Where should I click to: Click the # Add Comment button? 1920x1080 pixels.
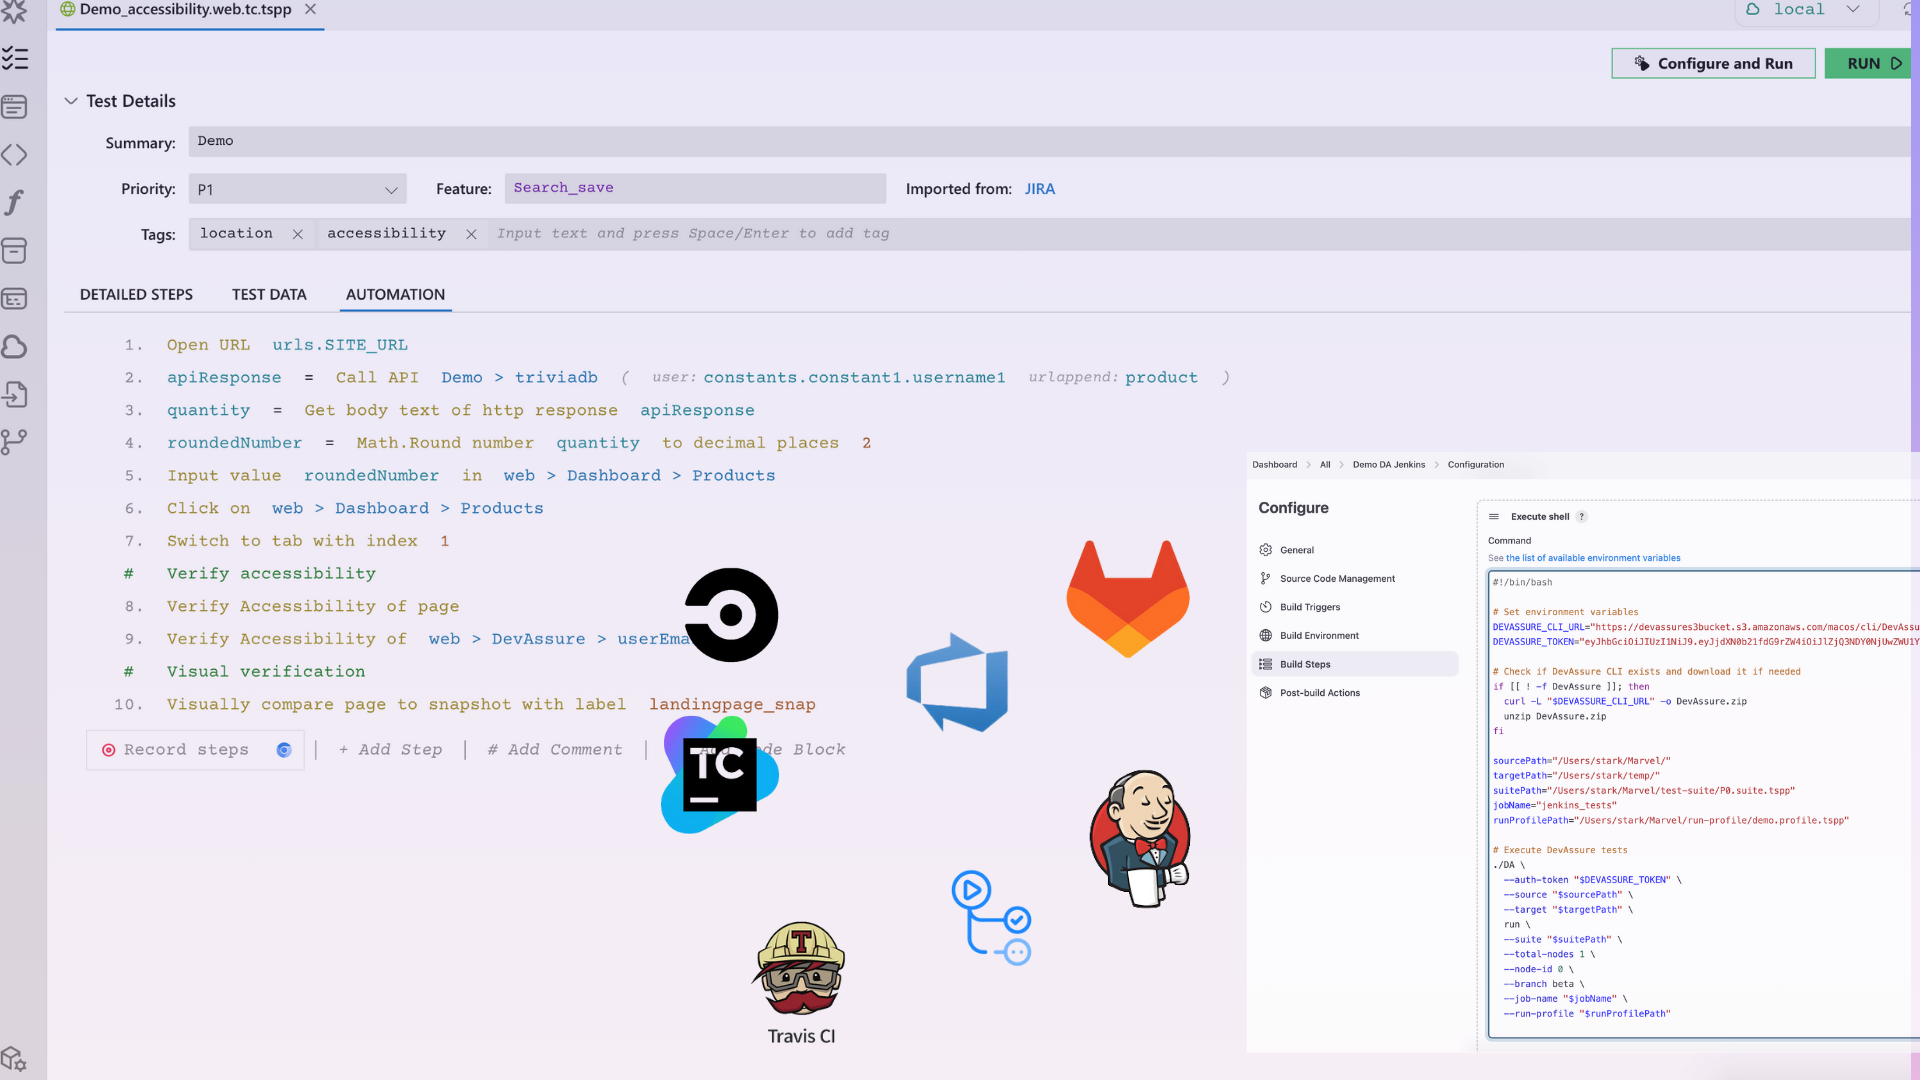point(554,750)
